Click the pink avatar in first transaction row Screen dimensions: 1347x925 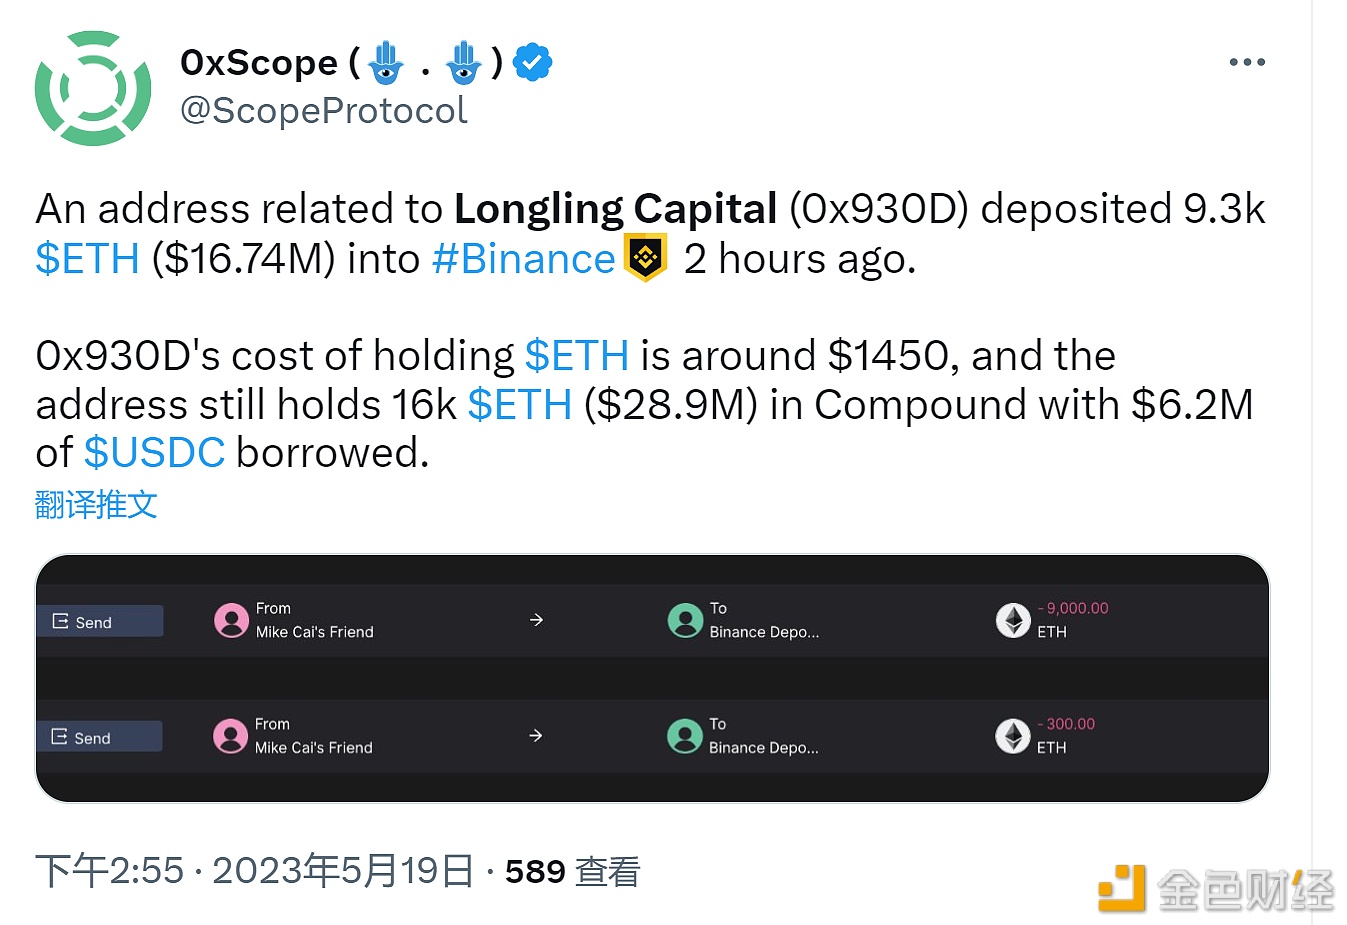coord(231,620)
